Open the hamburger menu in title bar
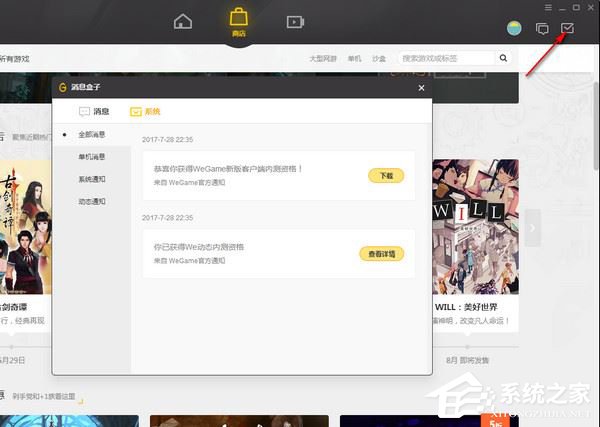 (548, 7)
